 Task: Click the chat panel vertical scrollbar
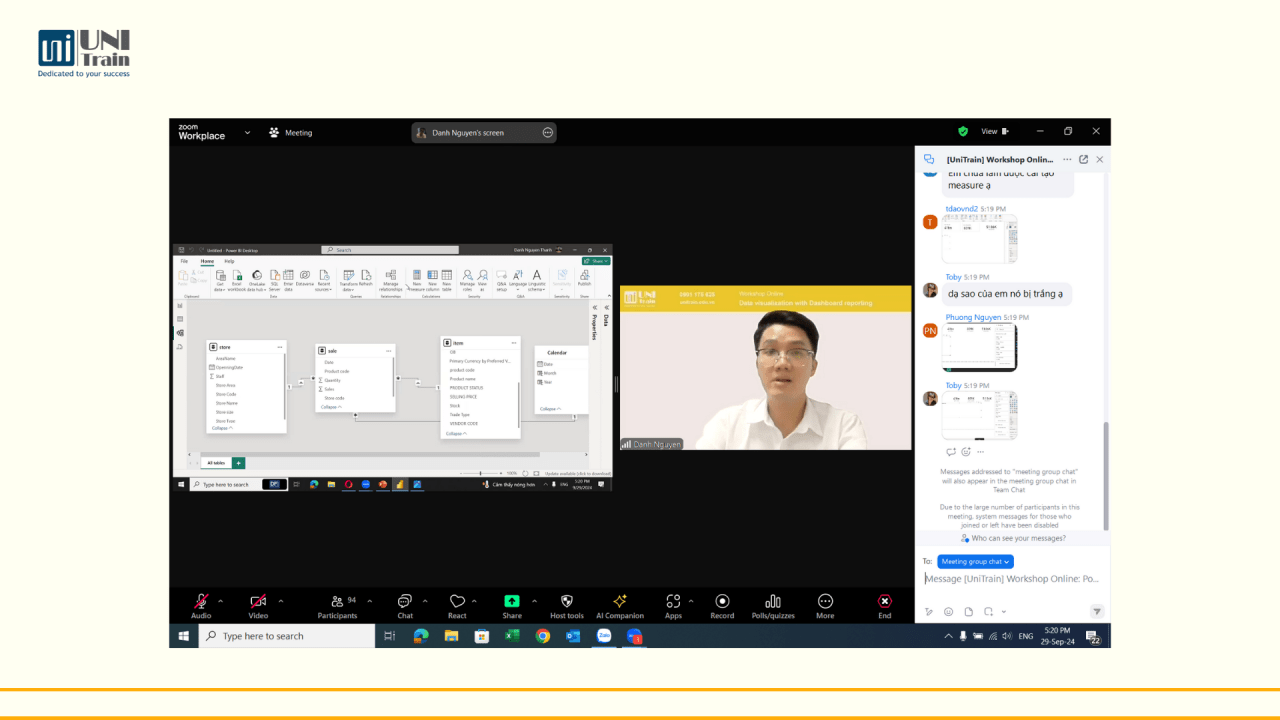pos(1106,475)
